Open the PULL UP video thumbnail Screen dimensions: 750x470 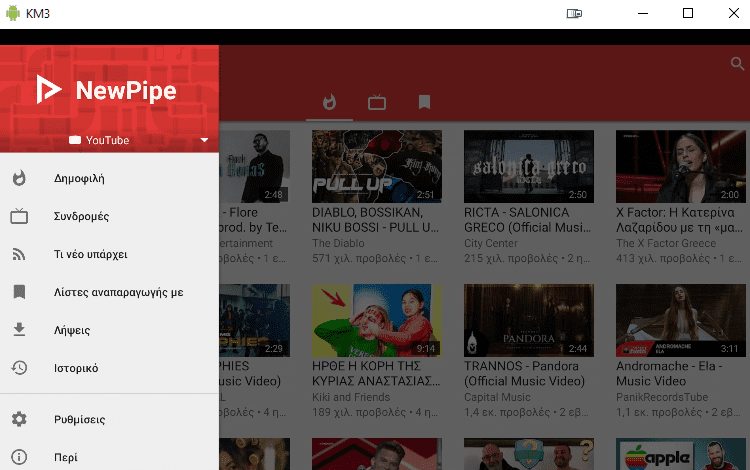[x=377, y=166]
